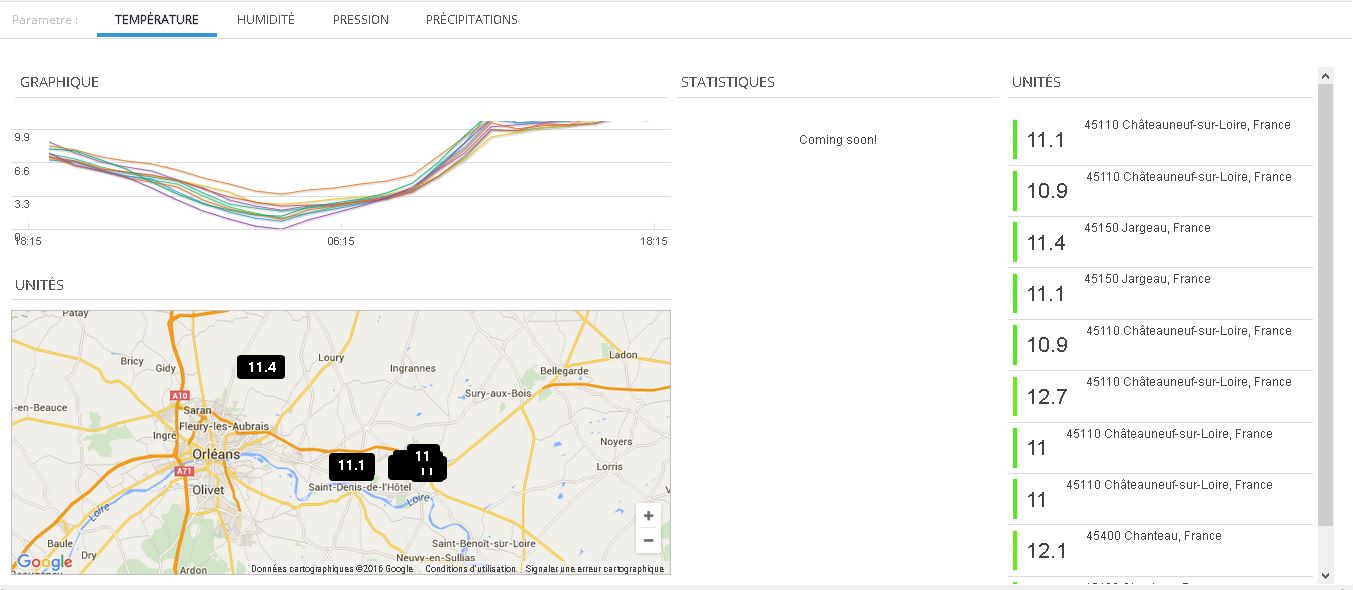Click the STATISTIQUES section heading
This screenshot has height=590, width=1353.
(728, 82)
